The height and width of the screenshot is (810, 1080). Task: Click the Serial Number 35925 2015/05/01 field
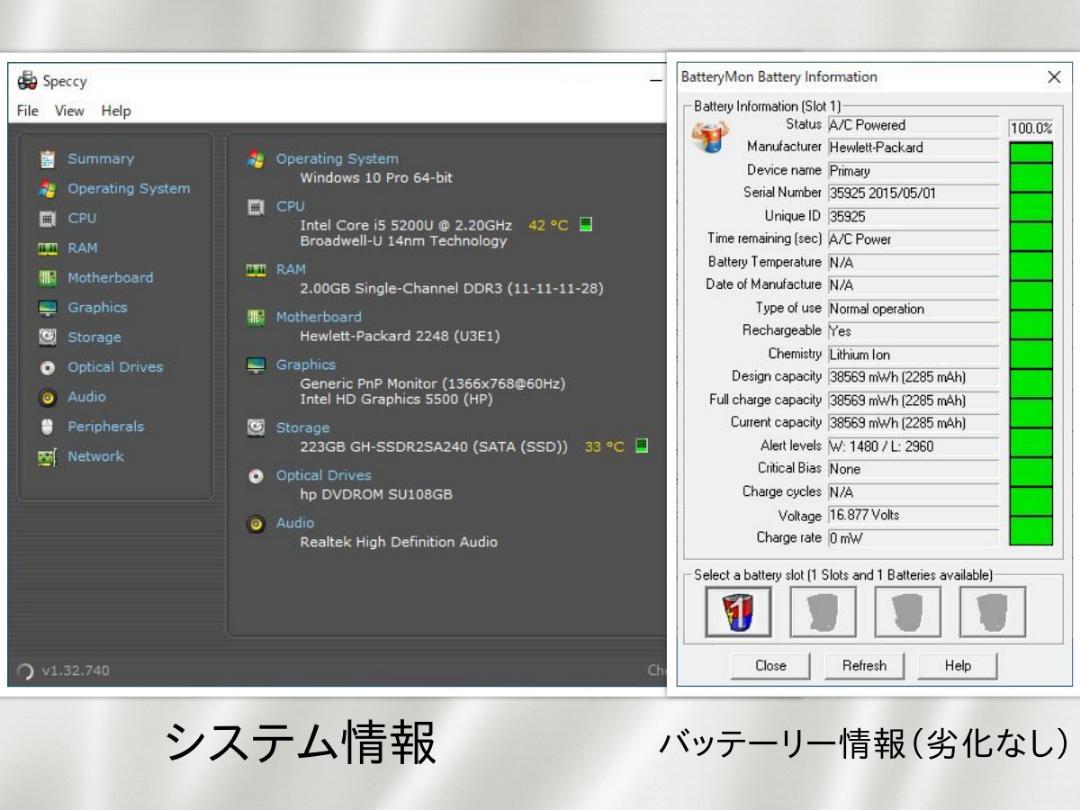click(913, 194)
